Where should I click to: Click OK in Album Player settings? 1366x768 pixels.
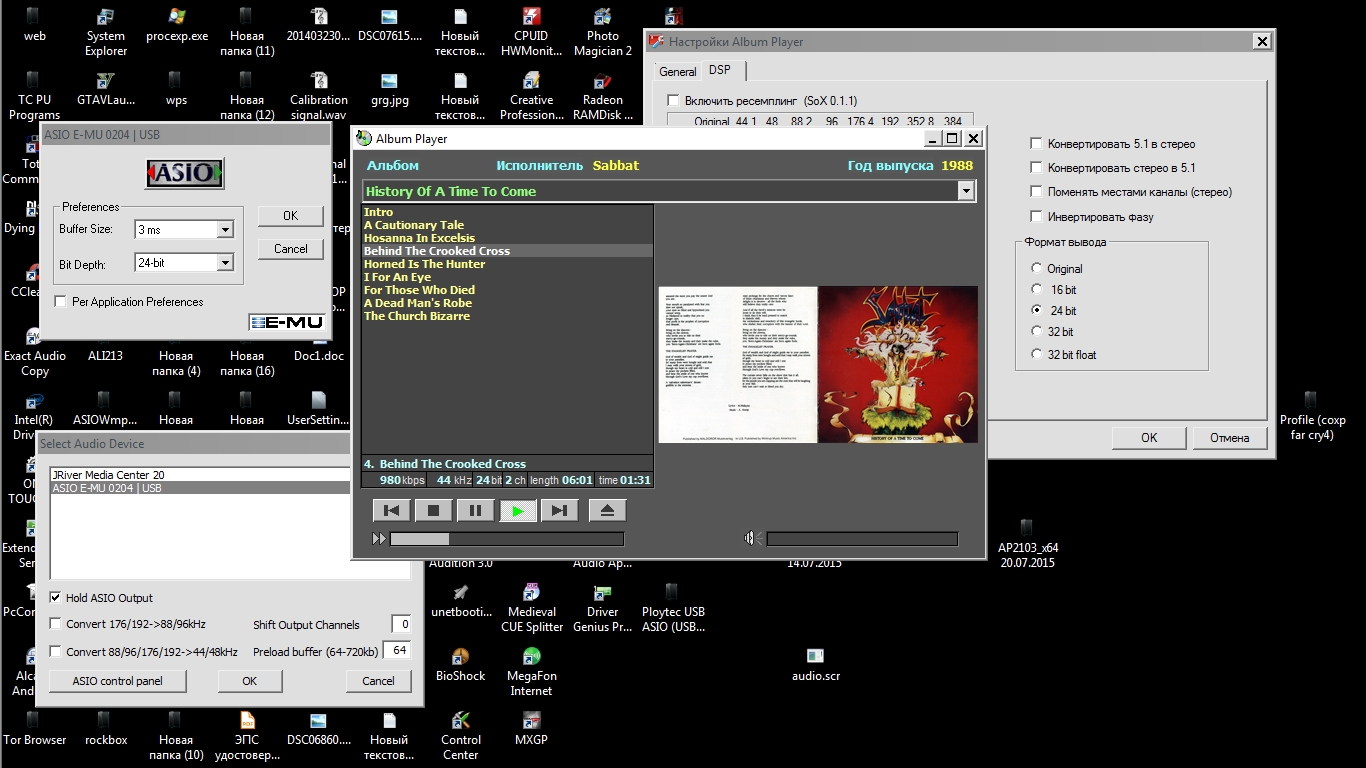1149,438
